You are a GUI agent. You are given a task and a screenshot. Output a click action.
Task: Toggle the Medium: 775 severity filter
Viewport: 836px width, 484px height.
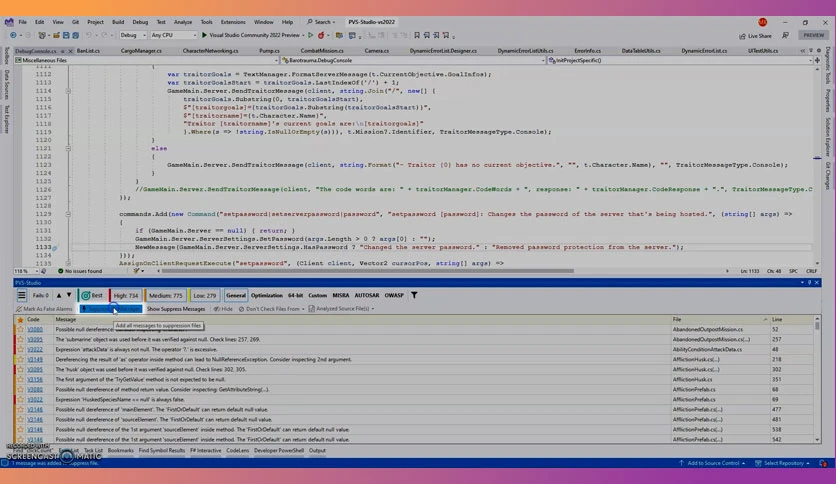tap(165, 295)
